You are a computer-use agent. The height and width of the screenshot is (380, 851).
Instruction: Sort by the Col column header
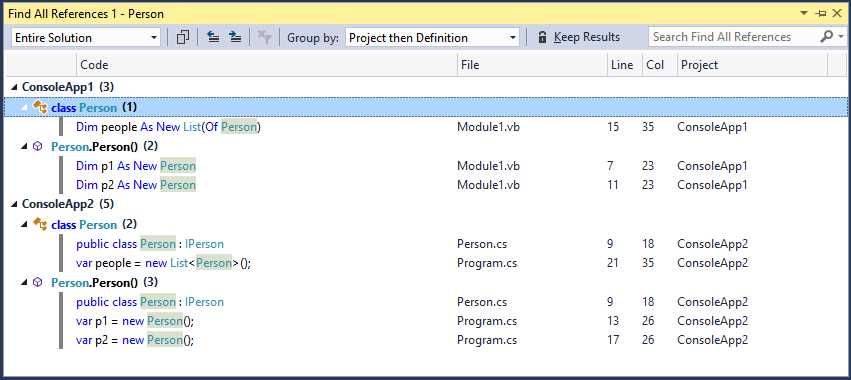tap(660, 65)
